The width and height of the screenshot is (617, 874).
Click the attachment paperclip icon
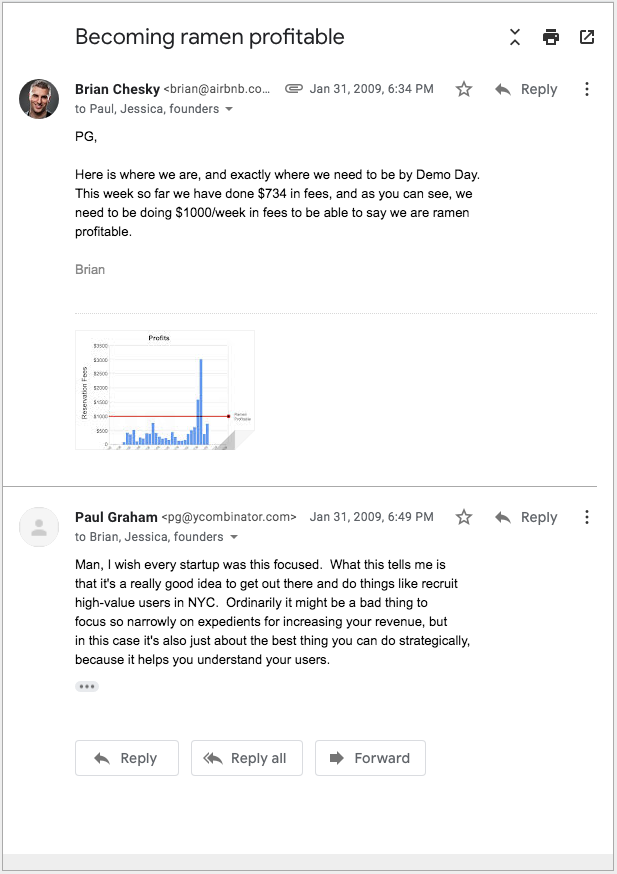[293, 89]
